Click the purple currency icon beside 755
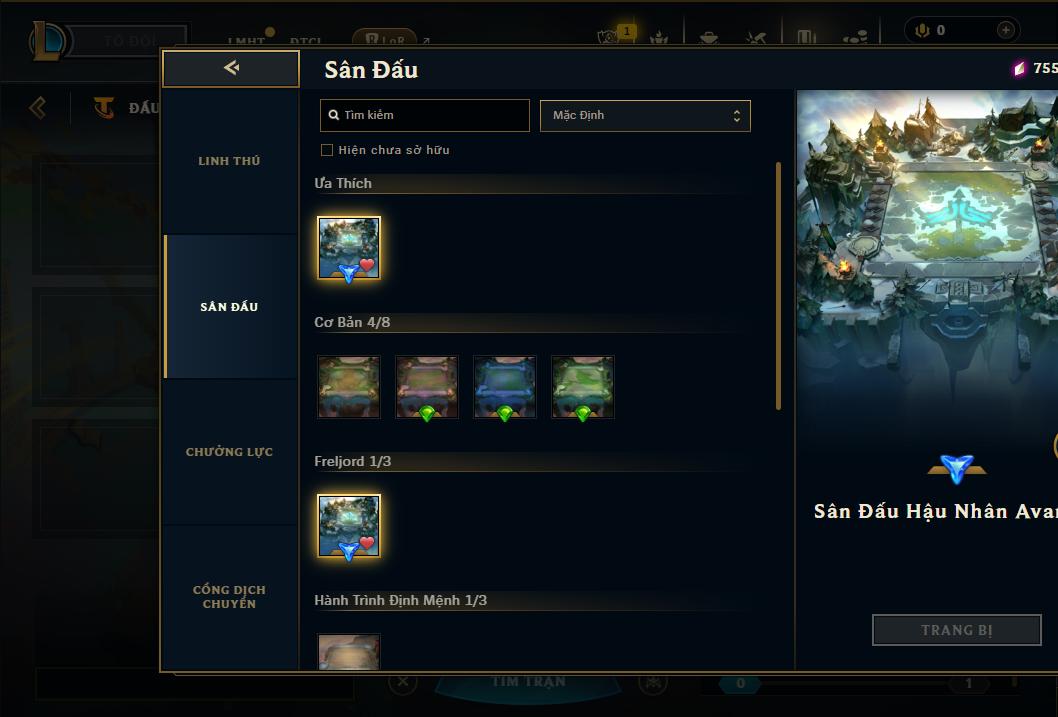 pyautogui.click(x=1019, y=68)
